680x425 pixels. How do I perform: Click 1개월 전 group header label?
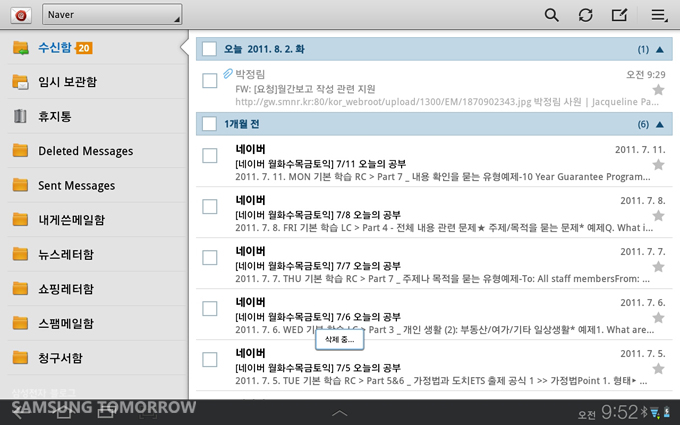click(242, 124)
